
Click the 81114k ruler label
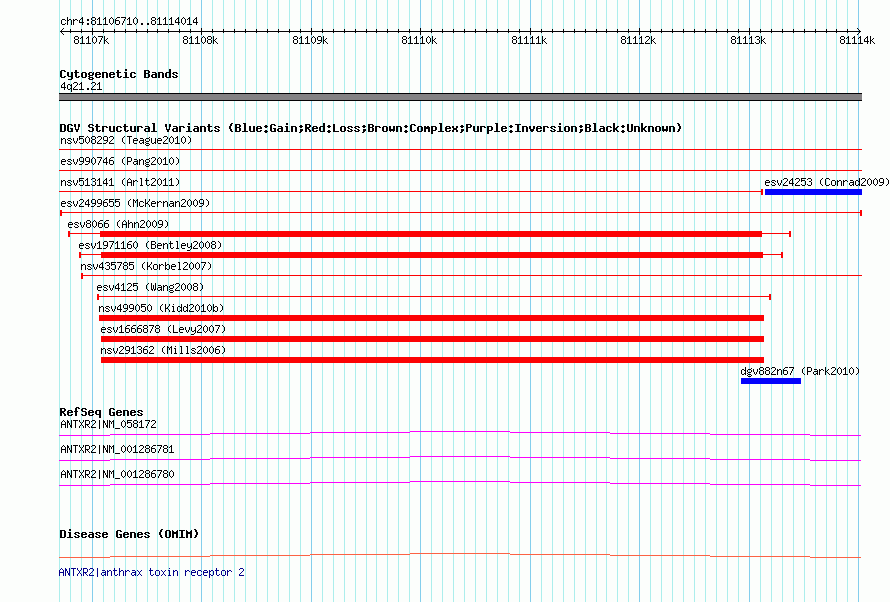tap(858, 40)
